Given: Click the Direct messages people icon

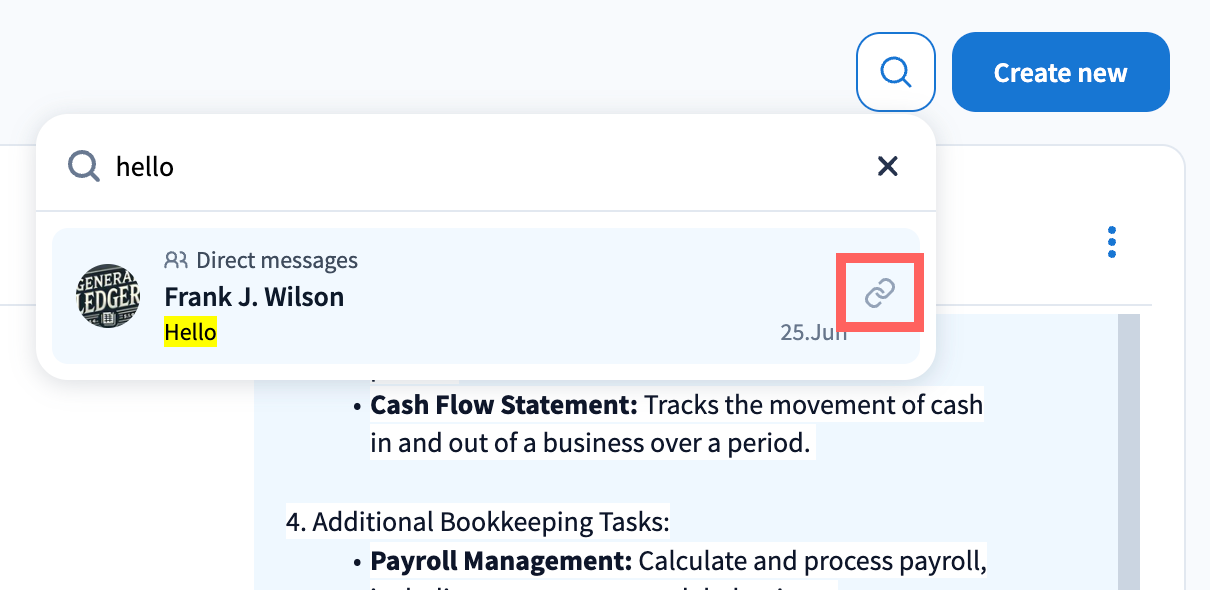Looking at the screenshot, I should pyautogui.click(x=176, y=261).
